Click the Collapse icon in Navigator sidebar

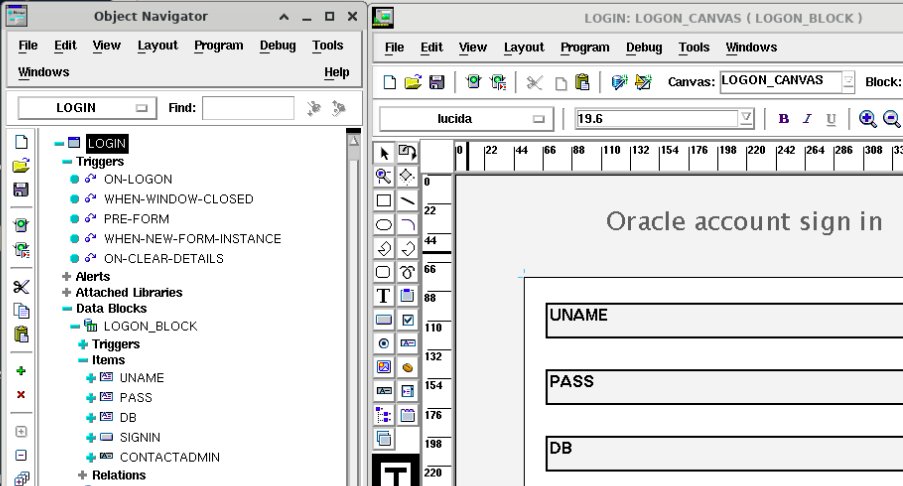21,455
